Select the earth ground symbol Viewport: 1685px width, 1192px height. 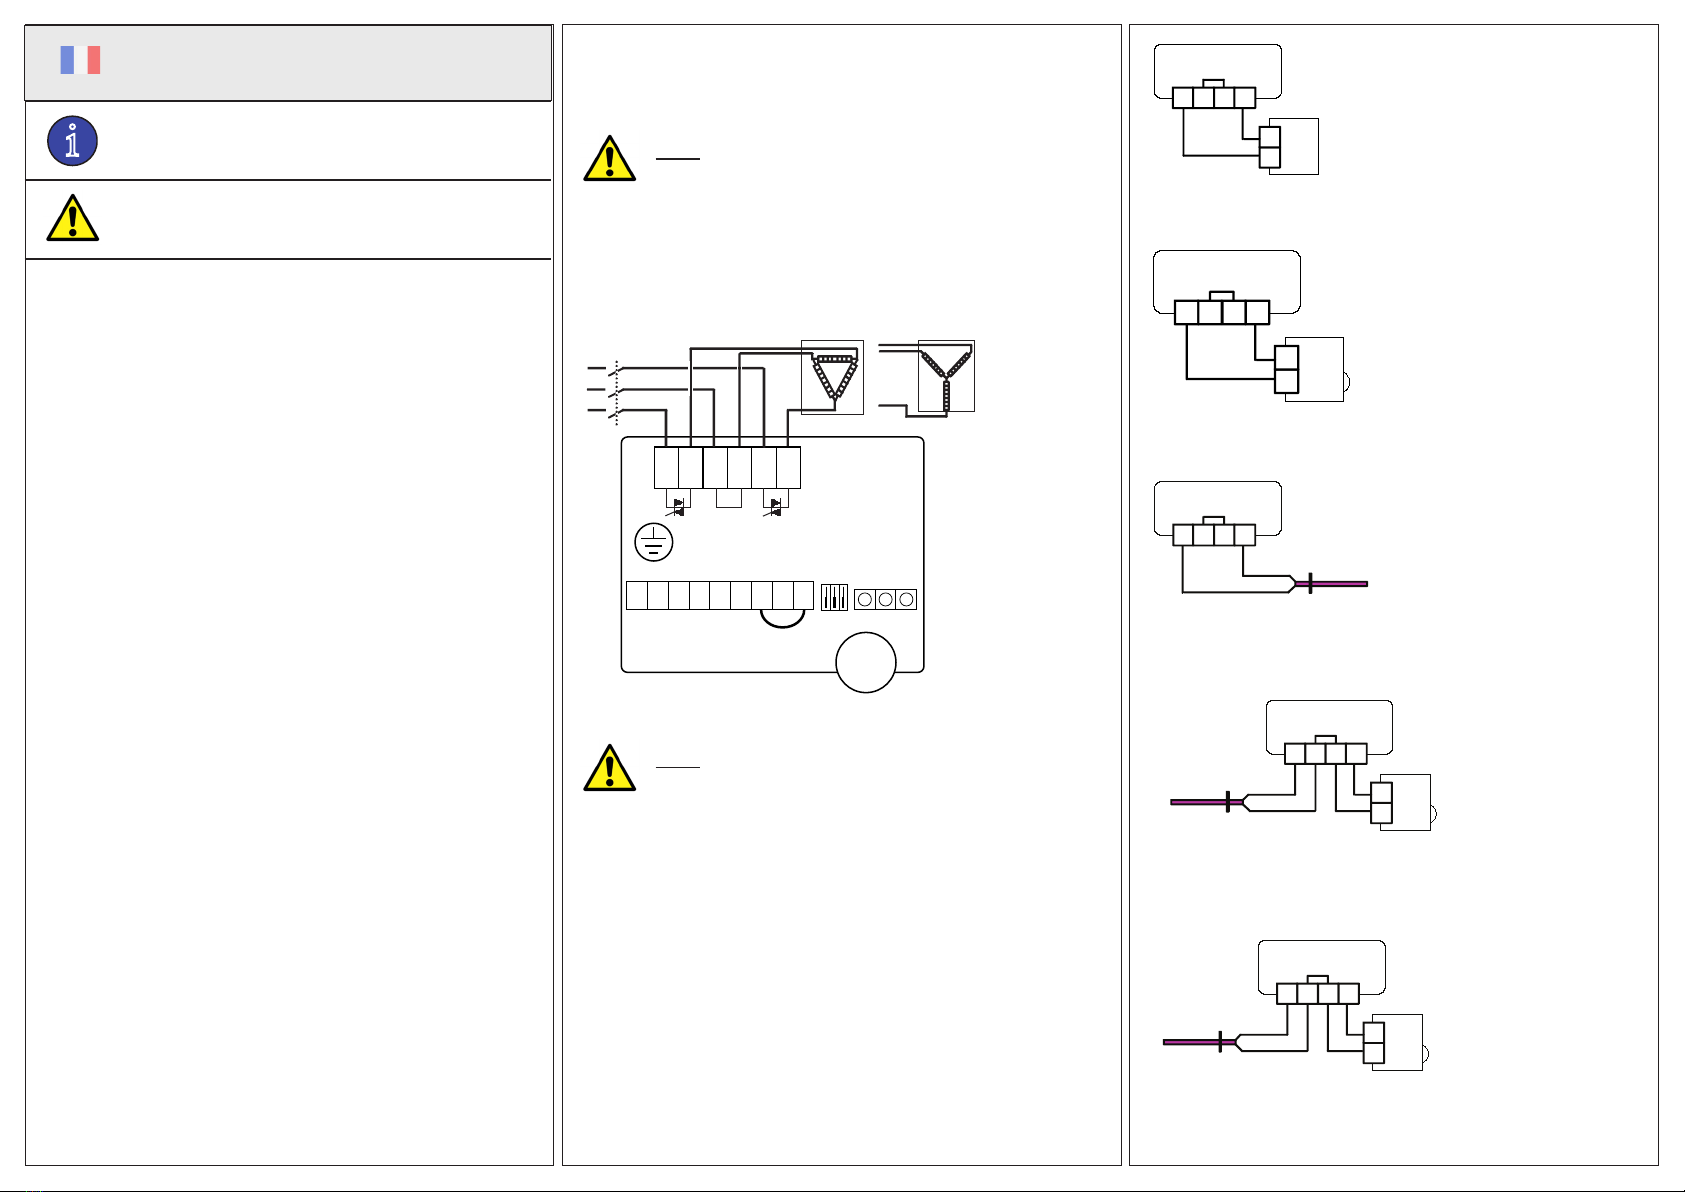tap(653, 542)
